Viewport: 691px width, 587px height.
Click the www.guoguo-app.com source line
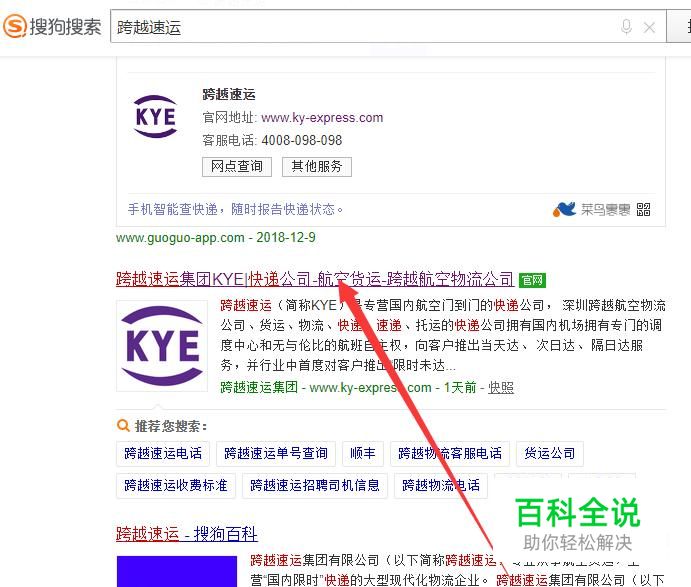point(215,238)
